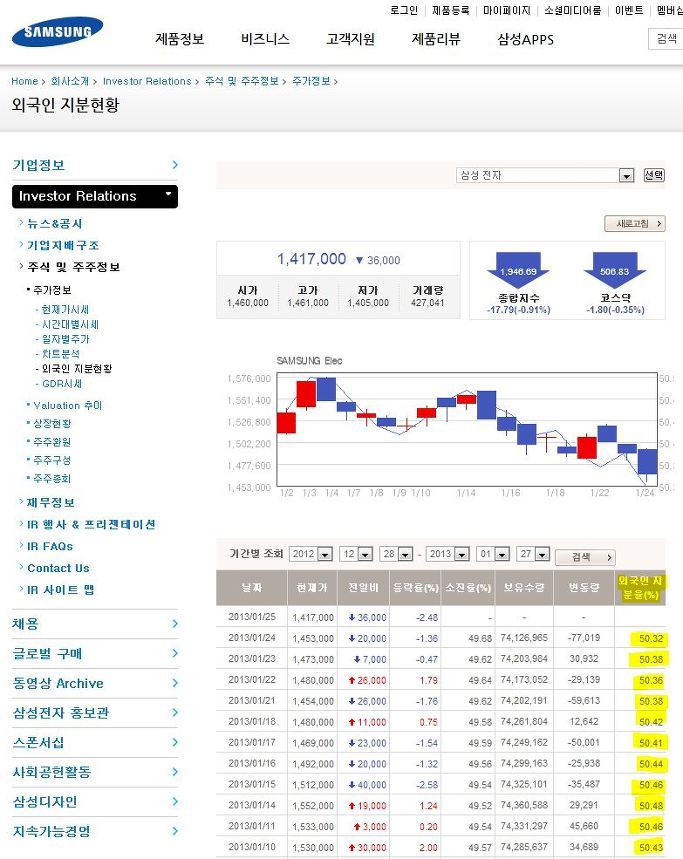Open IR FAQs sidebar item
The image size is (683, 859).
pyautogui.click(x=50, y=546)
